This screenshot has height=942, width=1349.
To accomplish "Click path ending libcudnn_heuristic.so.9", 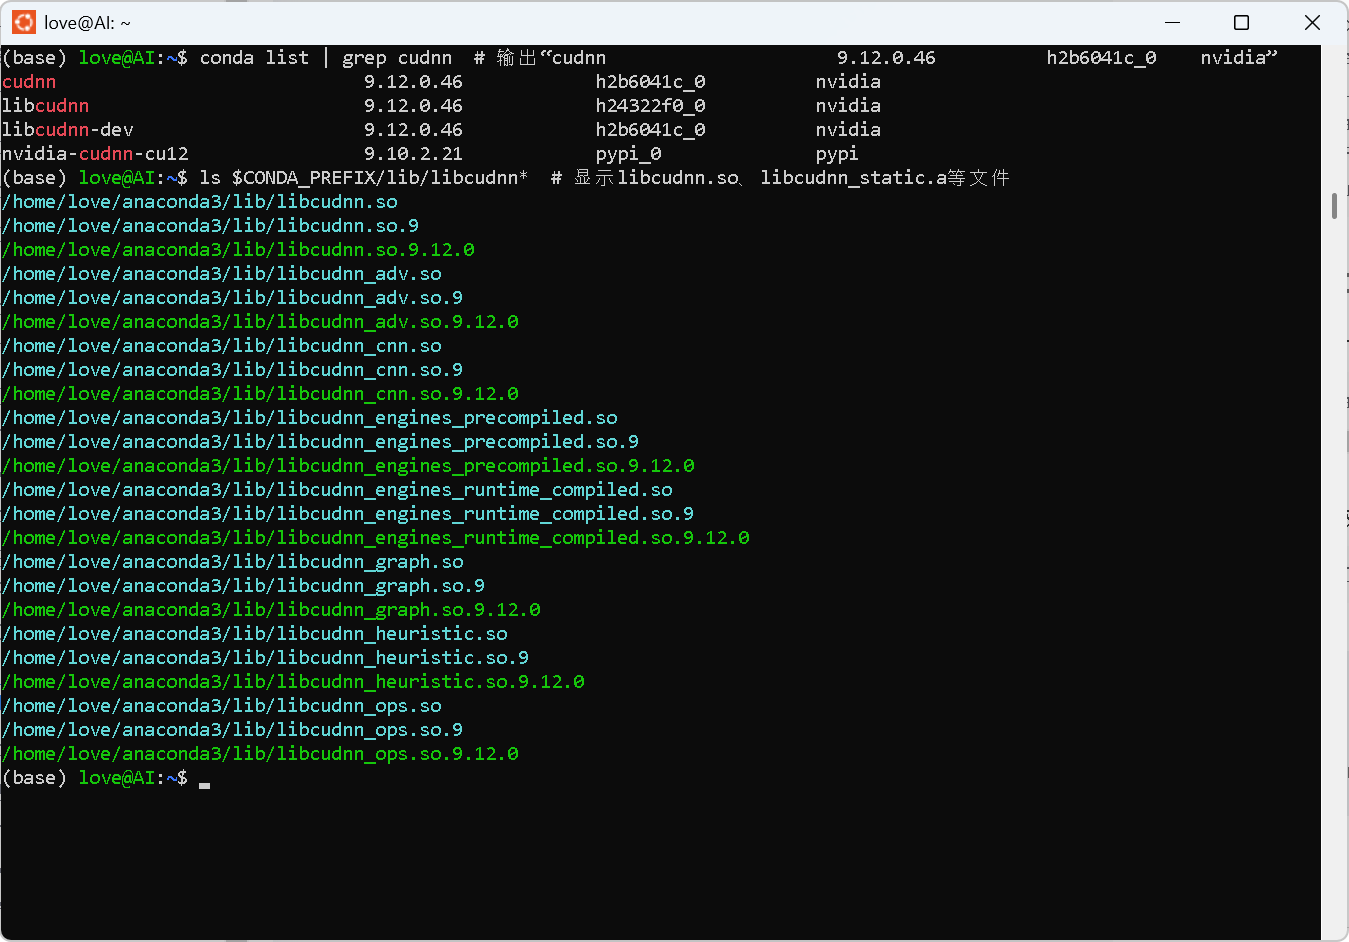I will [x=266, y=658].
